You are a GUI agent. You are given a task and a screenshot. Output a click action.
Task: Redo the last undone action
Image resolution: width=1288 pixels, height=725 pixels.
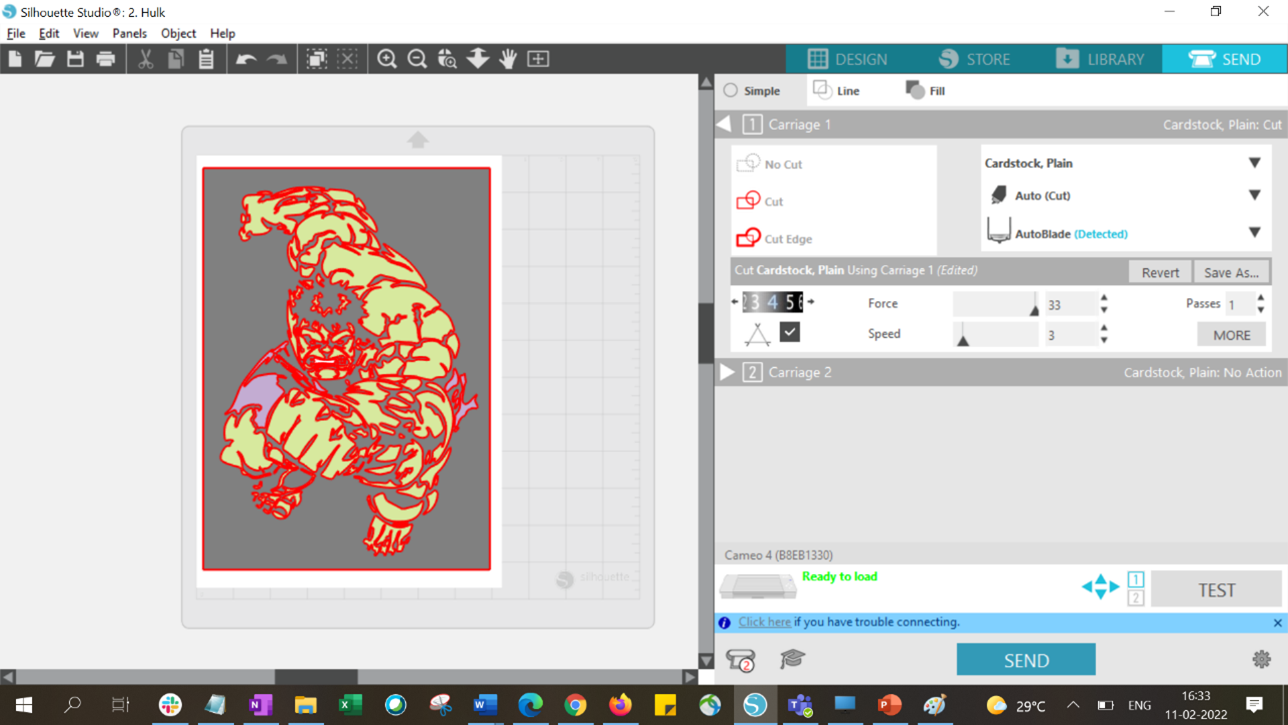click(x=277, y=60)
